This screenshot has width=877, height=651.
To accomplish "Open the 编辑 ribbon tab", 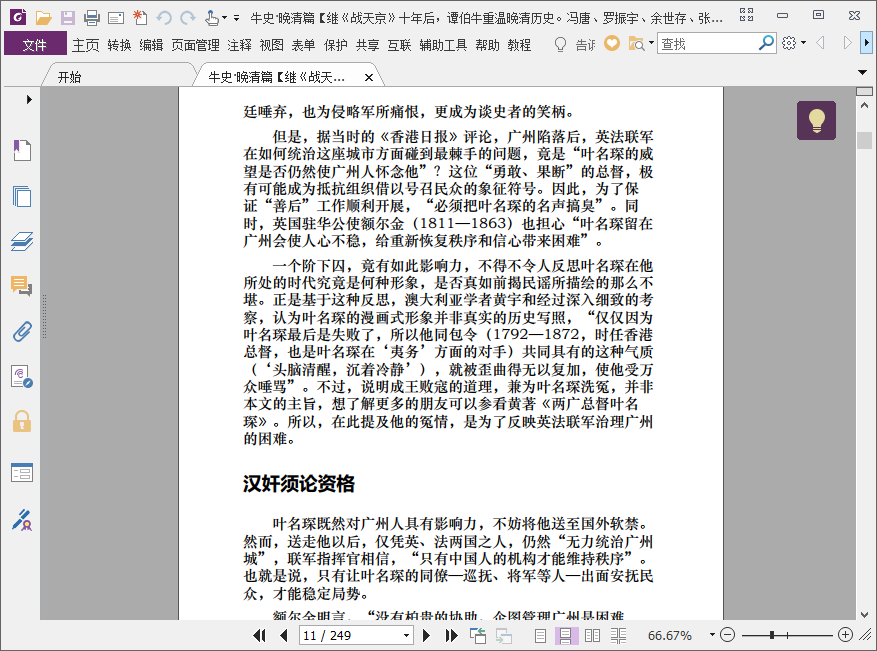I will (151, 45).
